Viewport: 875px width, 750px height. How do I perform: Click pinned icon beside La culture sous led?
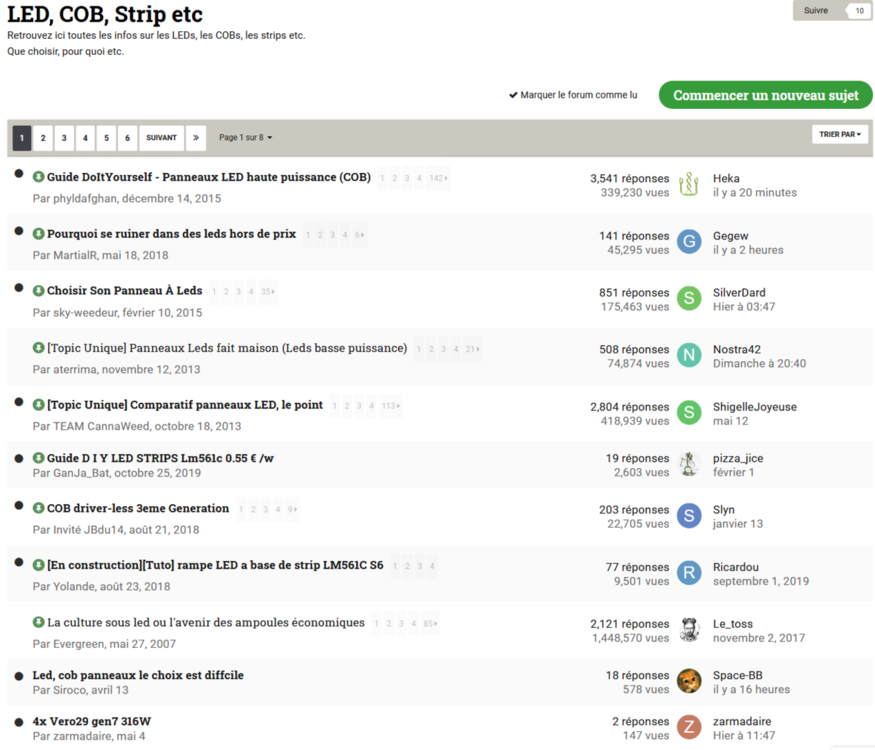[x=38, y=622]
